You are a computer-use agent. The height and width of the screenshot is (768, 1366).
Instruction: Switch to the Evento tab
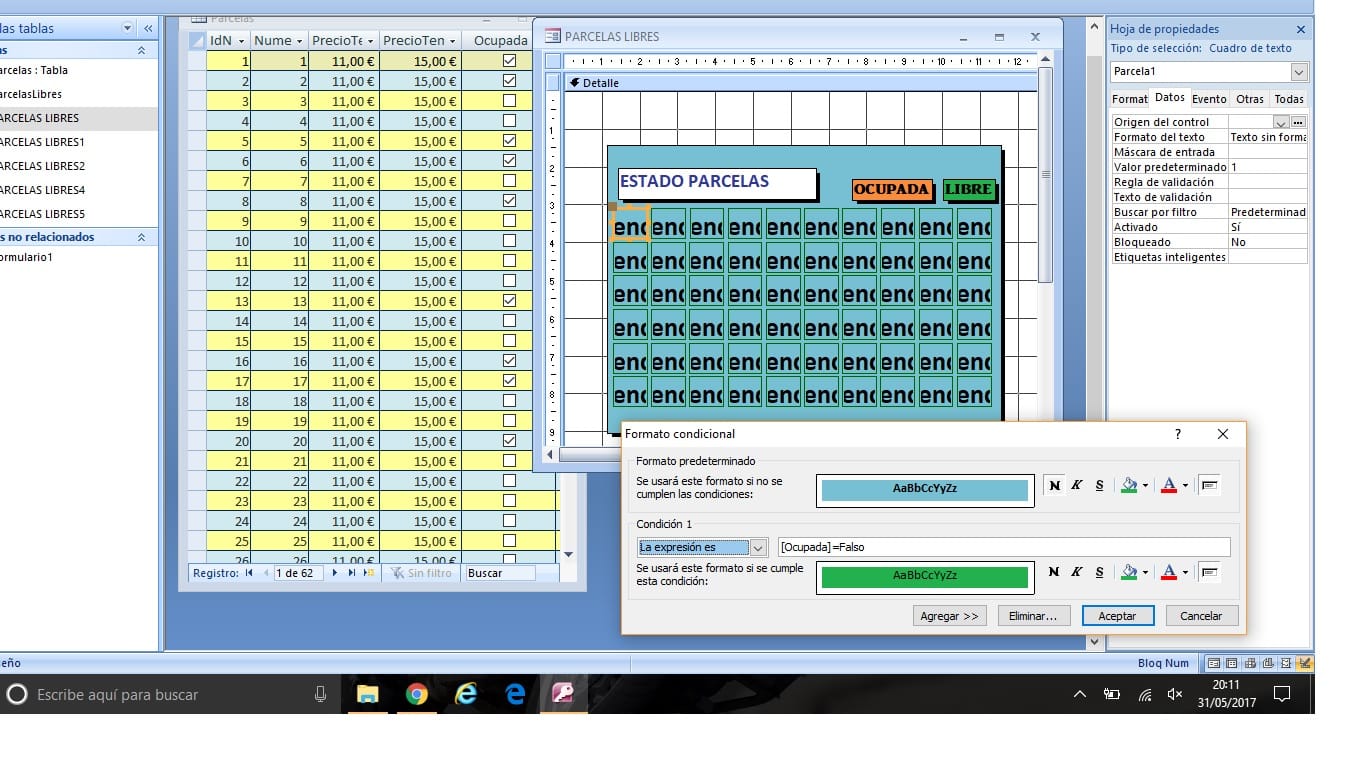1212,98
